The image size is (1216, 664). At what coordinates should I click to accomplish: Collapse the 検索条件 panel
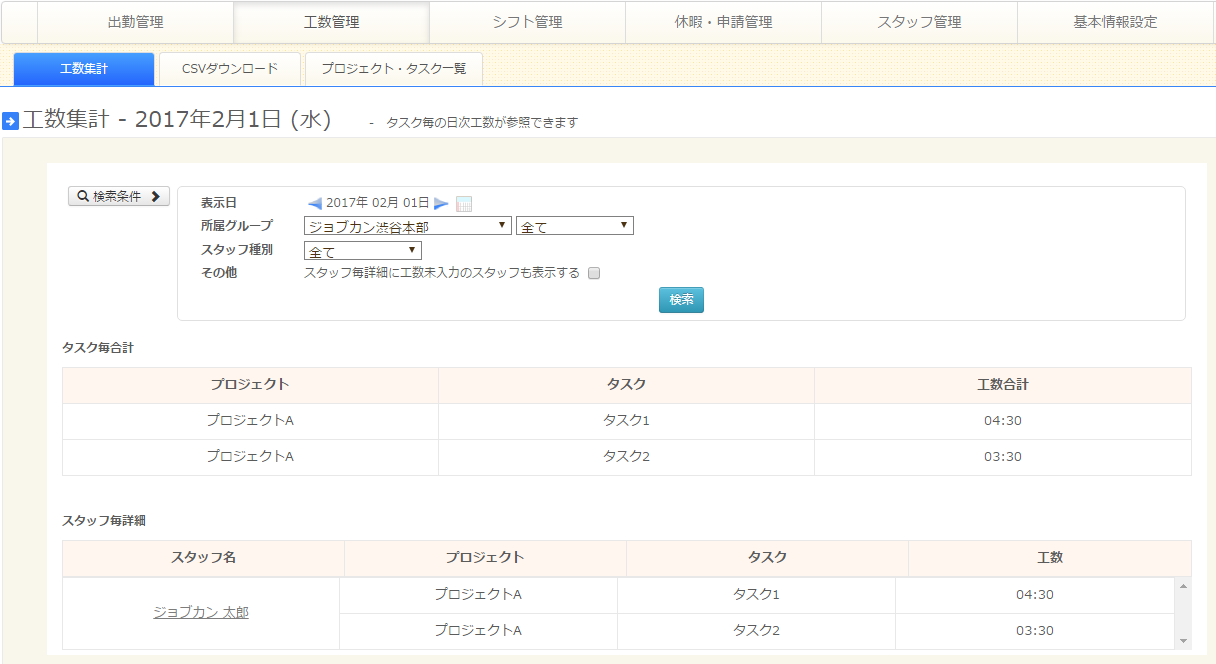(119, 196)
